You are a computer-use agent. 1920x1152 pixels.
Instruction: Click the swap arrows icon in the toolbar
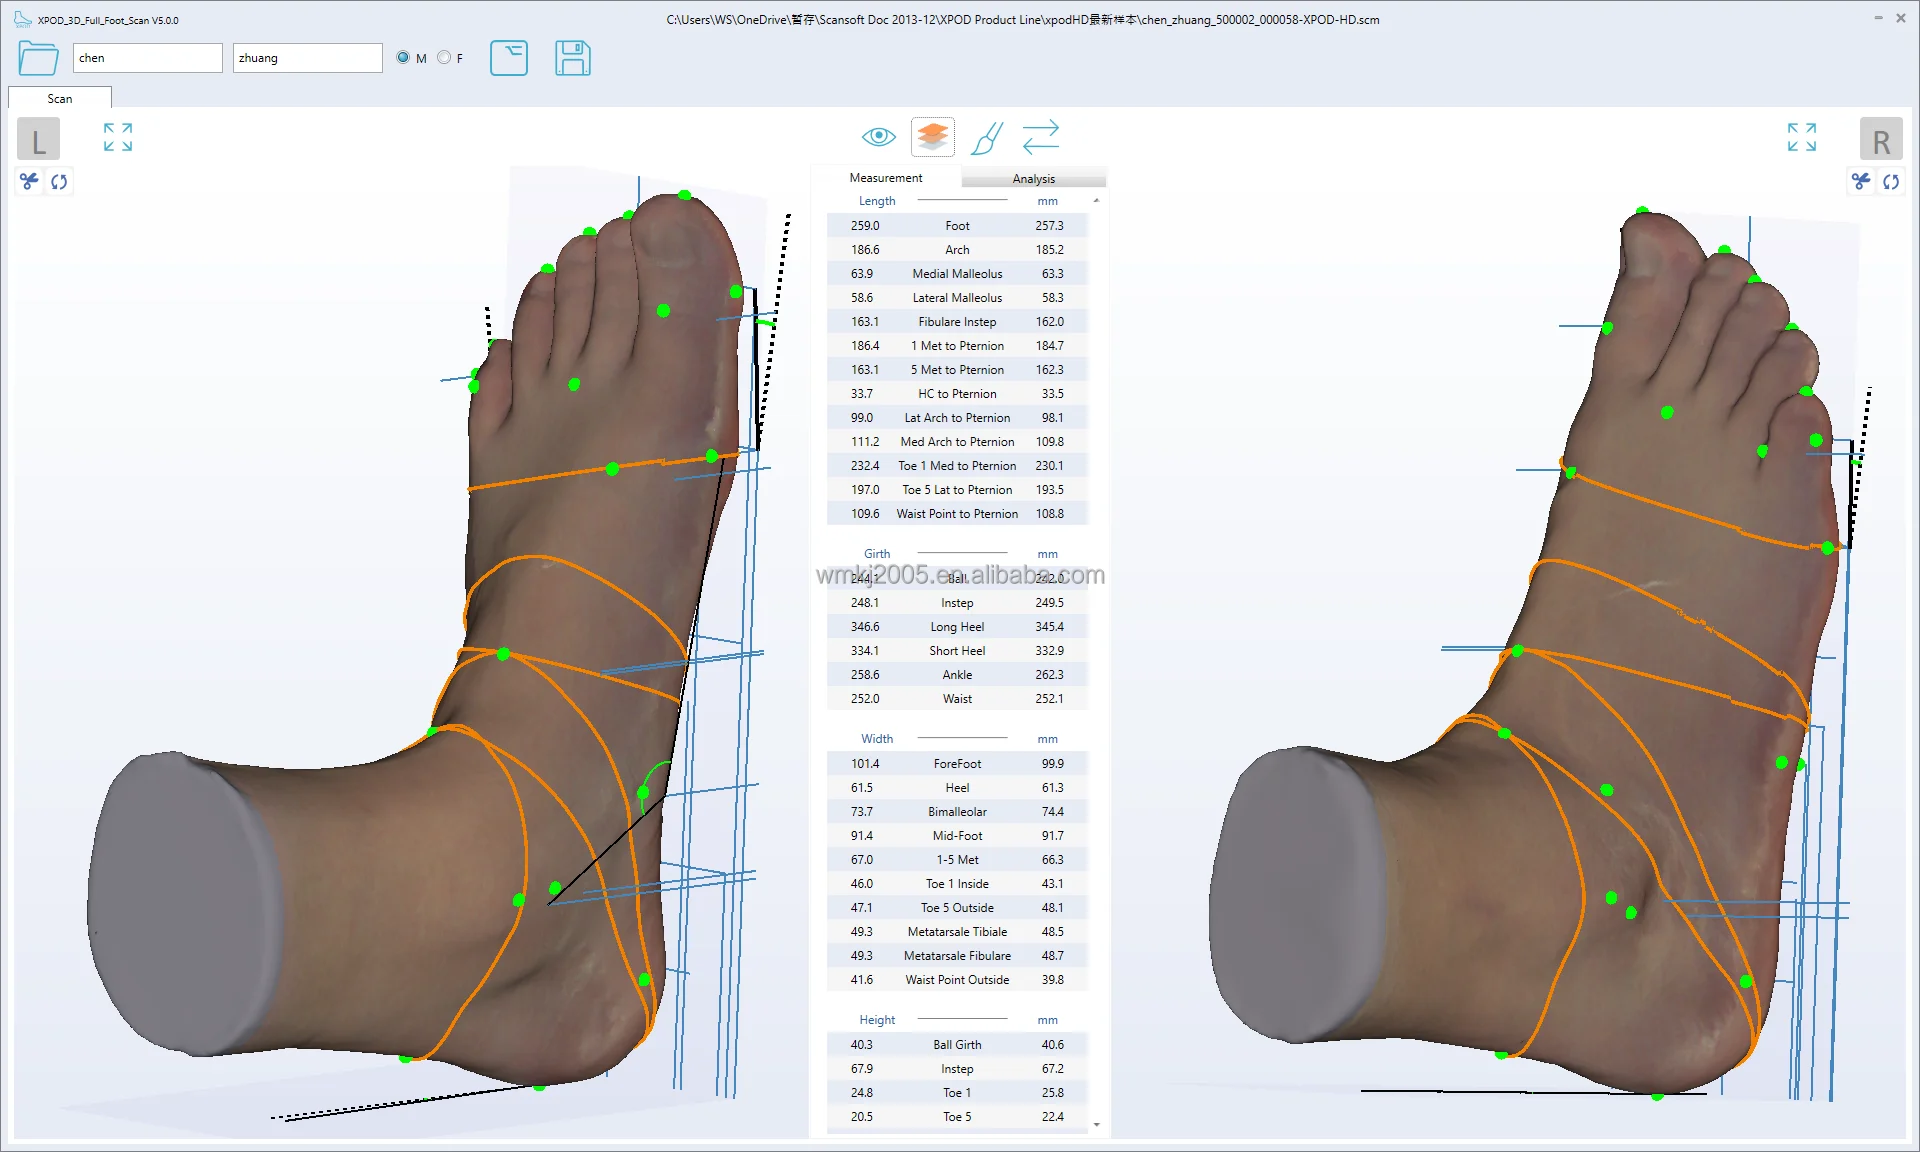tap(1040, 137)
